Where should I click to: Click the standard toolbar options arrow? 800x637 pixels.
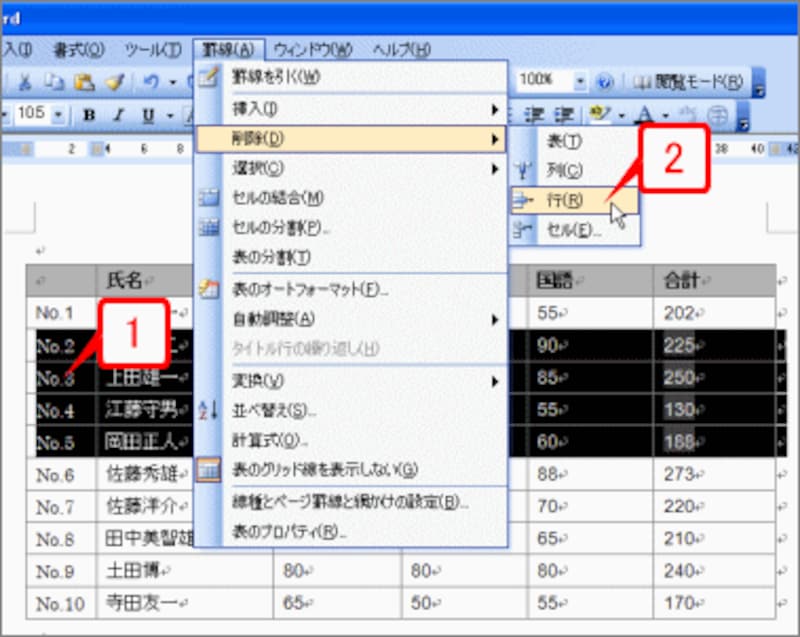tap(759, 83)
